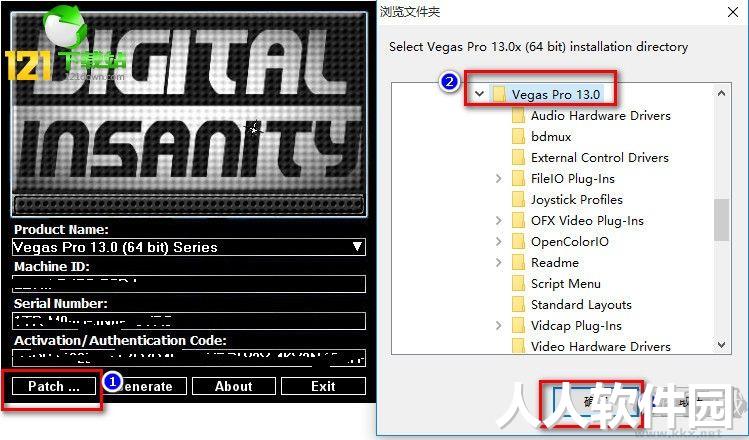The width and height of the screenshot is (749, 440).
Task: Select the Readme folder name
Action: [x=555, y=263]
